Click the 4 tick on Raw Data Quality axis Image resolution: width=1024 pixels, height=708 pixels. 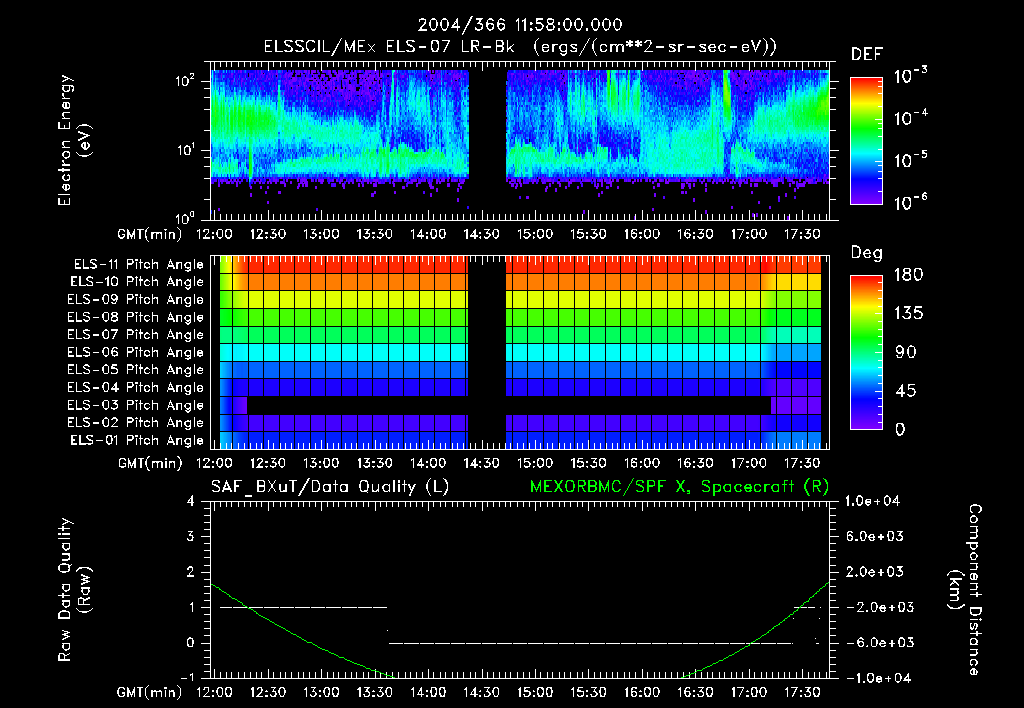[191, 501]
